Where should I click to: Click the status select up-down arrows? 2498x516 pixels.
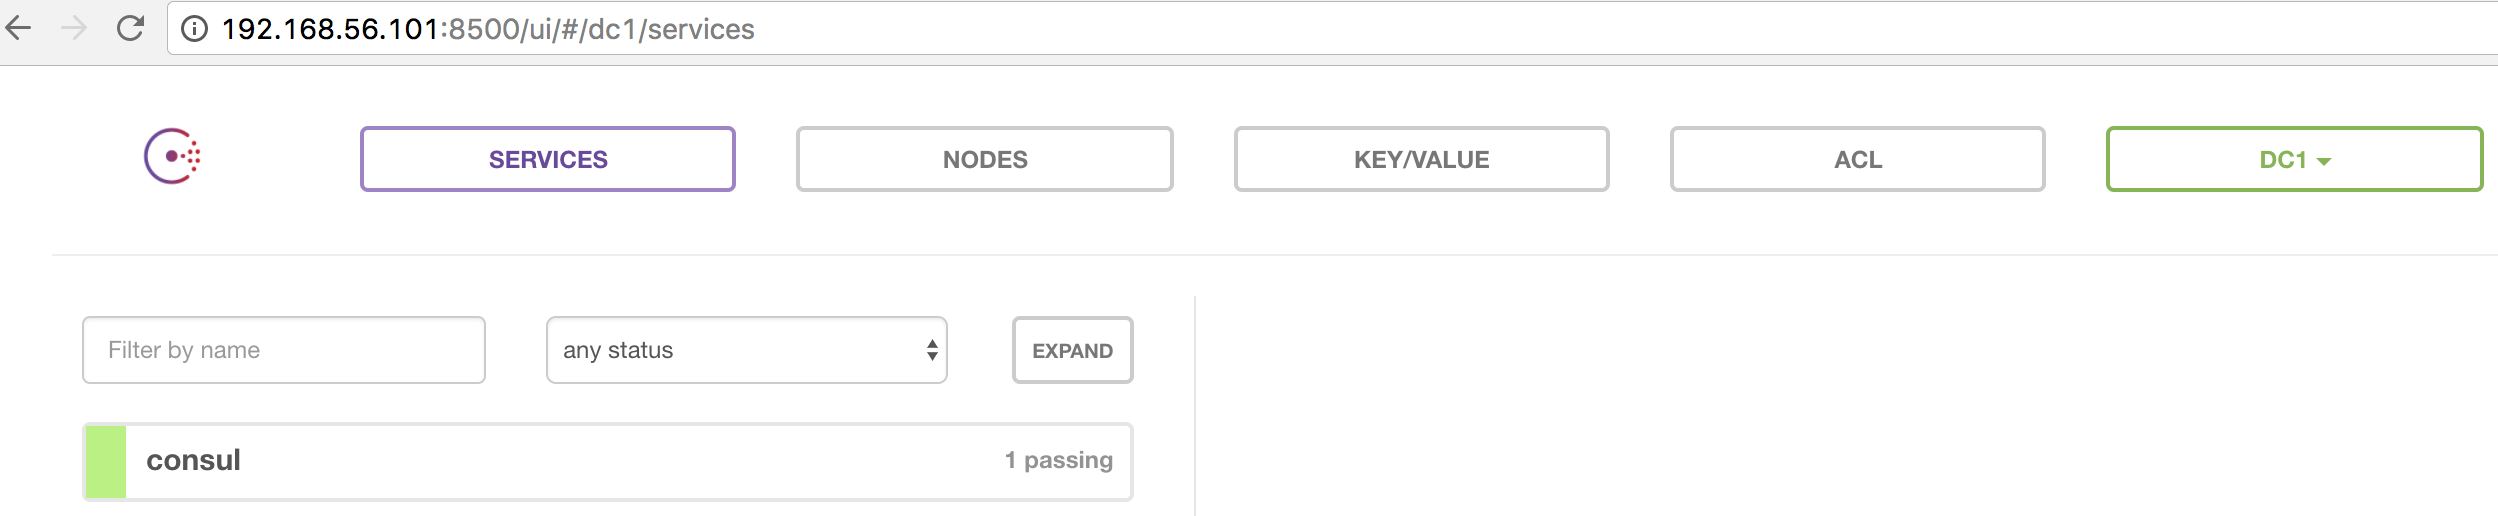coord(932,350)
